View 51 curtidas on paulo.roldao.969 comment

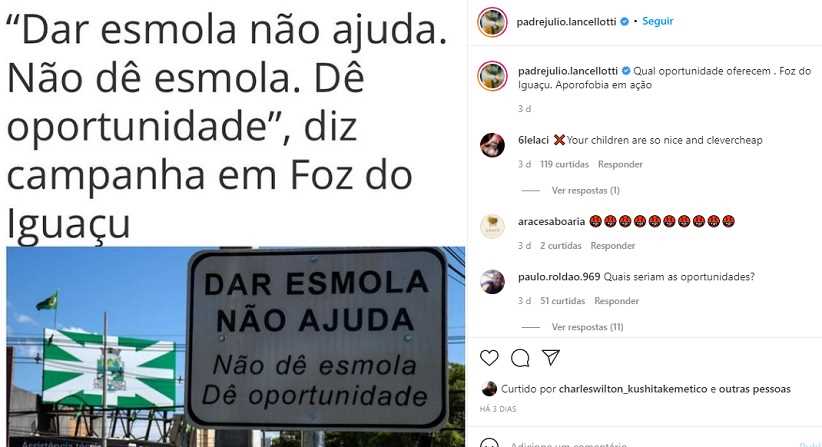(563, 301)
